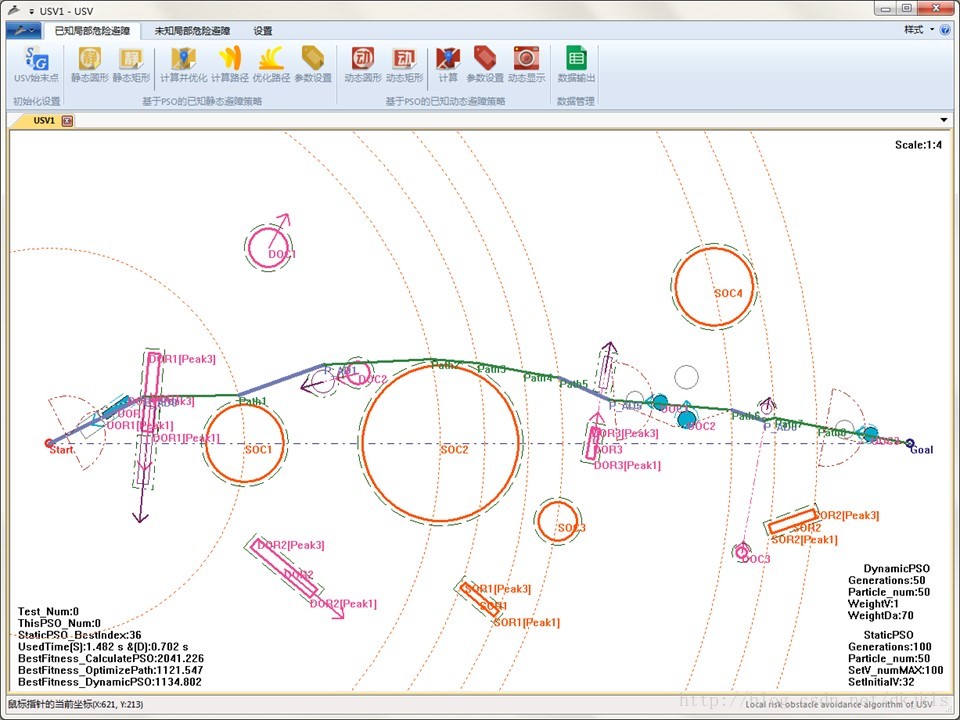Open the document tab list arrow

click(x=943, y=121)
